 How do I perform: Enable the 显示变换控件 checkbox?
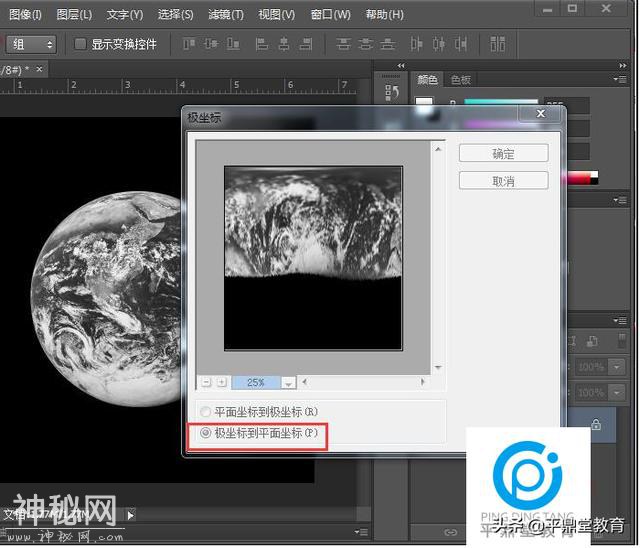pos(80,44)
